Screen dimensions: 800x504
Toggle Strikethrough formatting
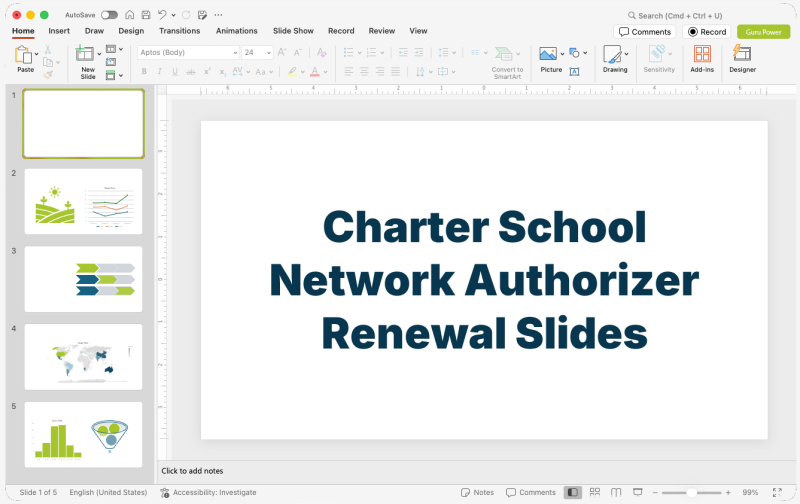pos(191,72)
